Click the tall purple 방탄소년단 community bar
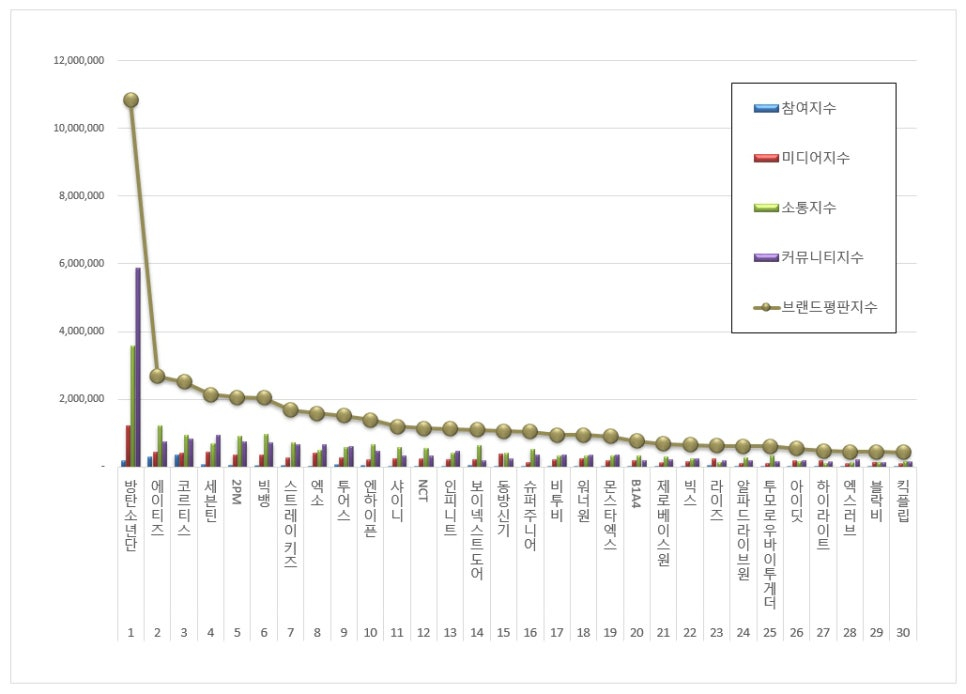Image resolution: width=966 pixels, height=694 pixels. (138, 367)
